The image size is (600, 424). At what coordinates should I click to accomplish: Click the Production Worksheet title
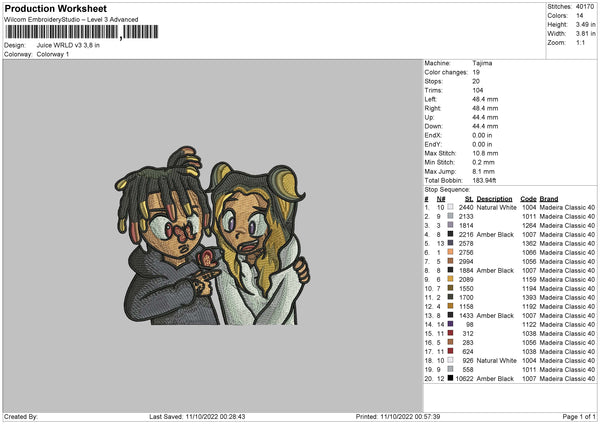(x=55, y=8)
